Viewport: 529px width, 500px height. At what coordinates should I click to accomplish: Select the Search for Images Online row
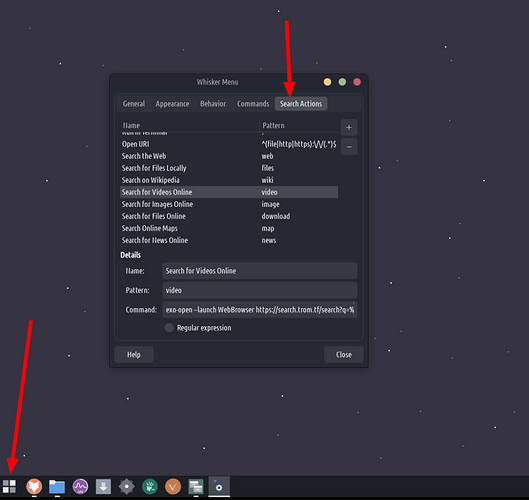(229, 204)
